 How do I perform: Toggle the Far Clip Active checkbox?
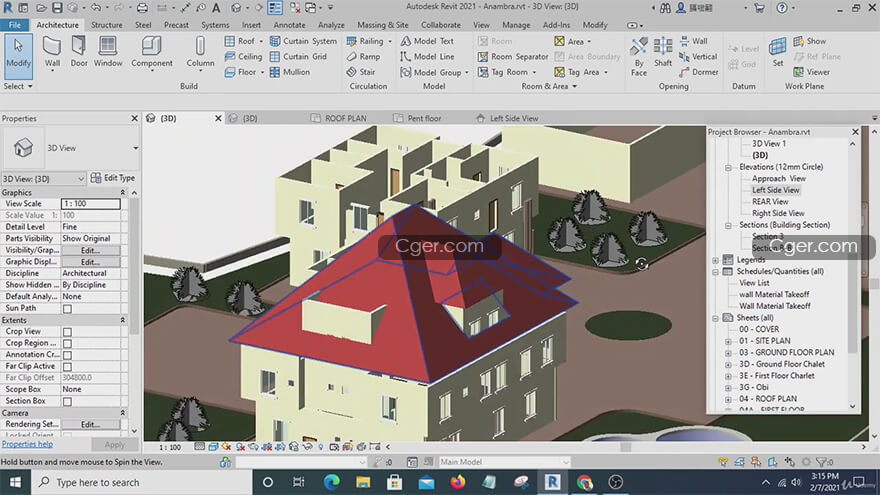[67, 366]
